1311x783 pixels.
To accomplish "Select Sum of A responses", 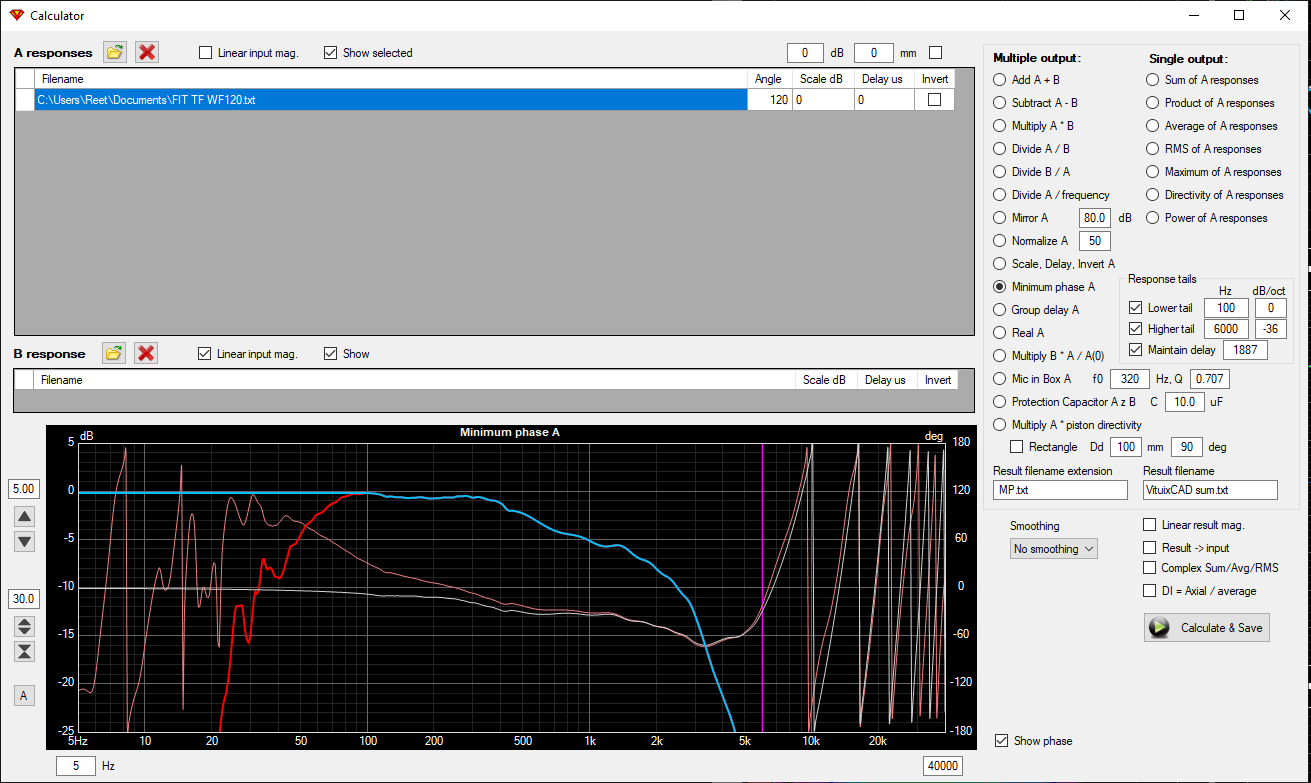I will (x=1152, y=80).
